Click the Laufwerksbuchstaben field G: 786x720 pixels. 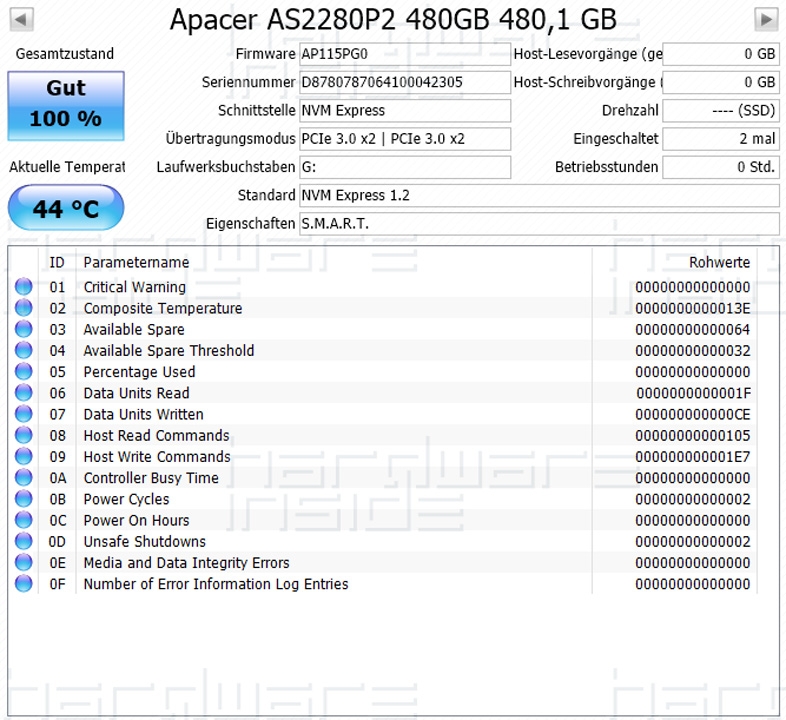[x=405, y=167]
